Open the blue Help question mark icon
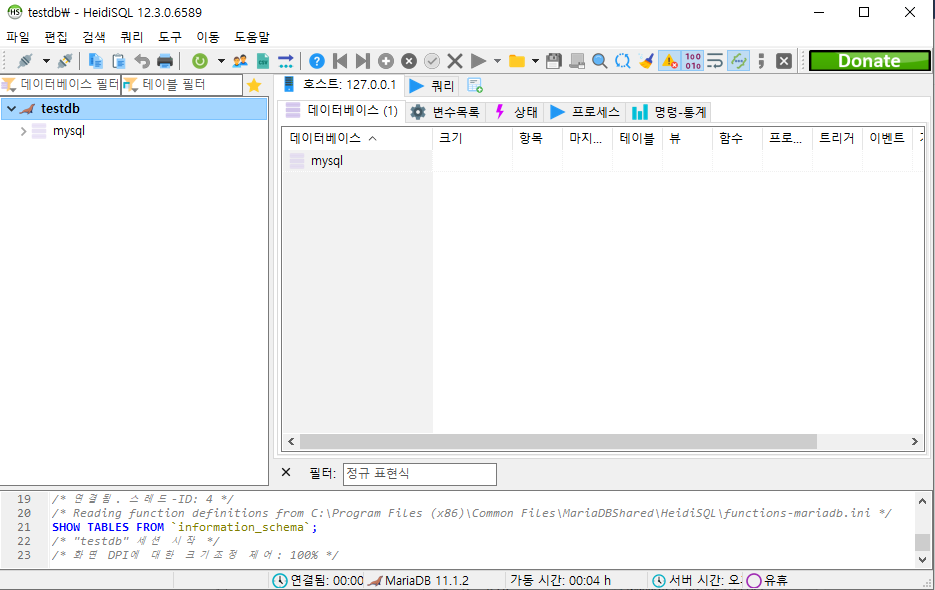This screenshot has height=590, width=935. point(317,61)
